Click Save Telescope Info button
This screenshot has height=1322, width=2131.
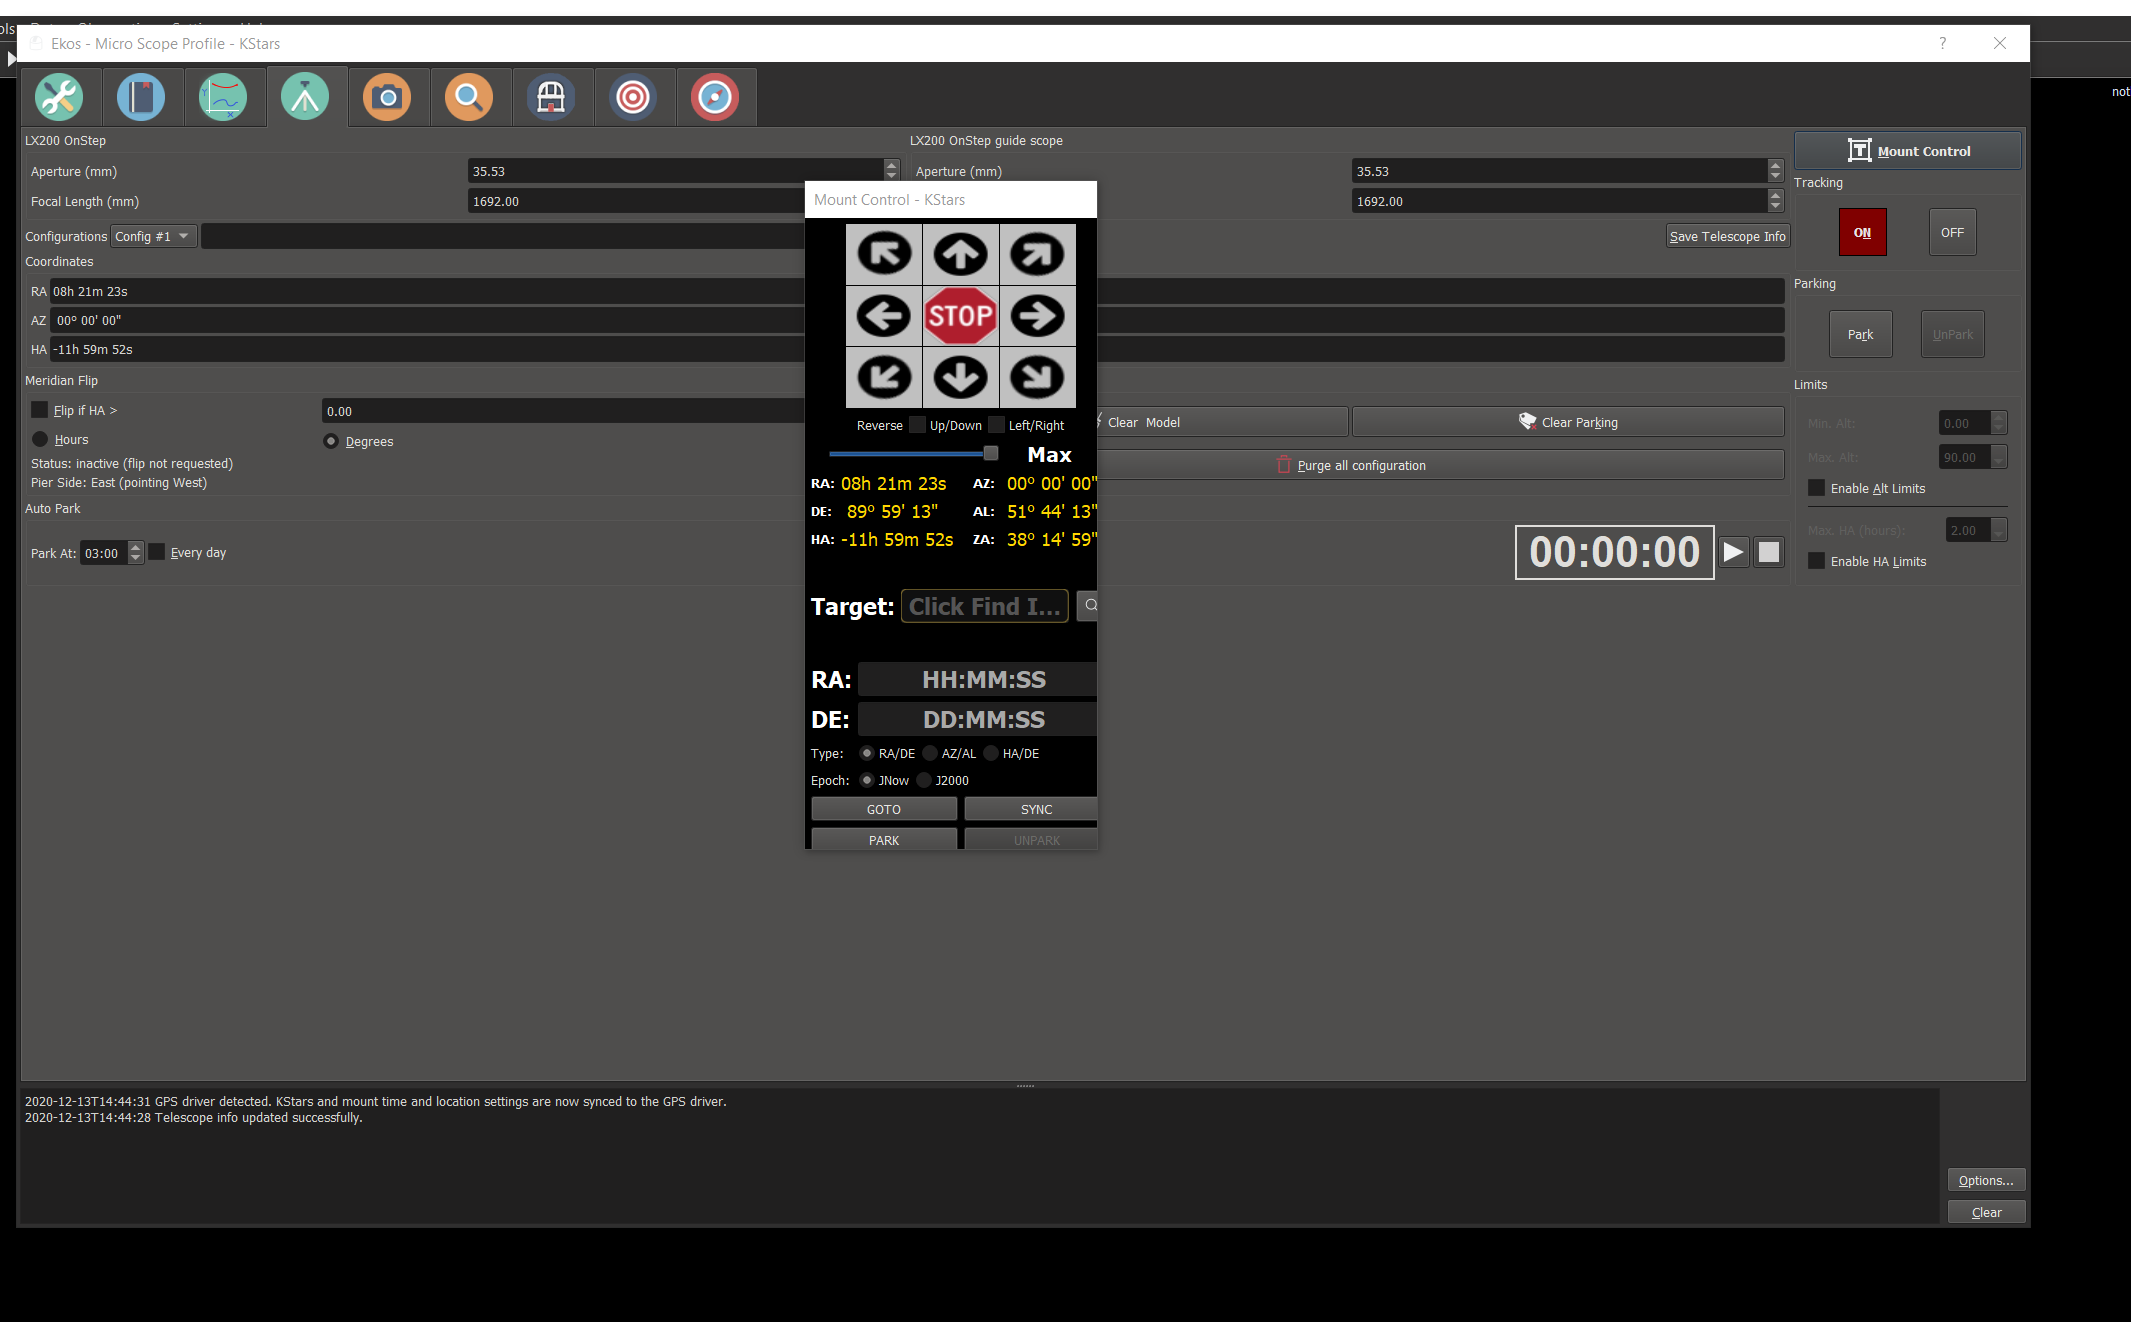coord(1726,236)
